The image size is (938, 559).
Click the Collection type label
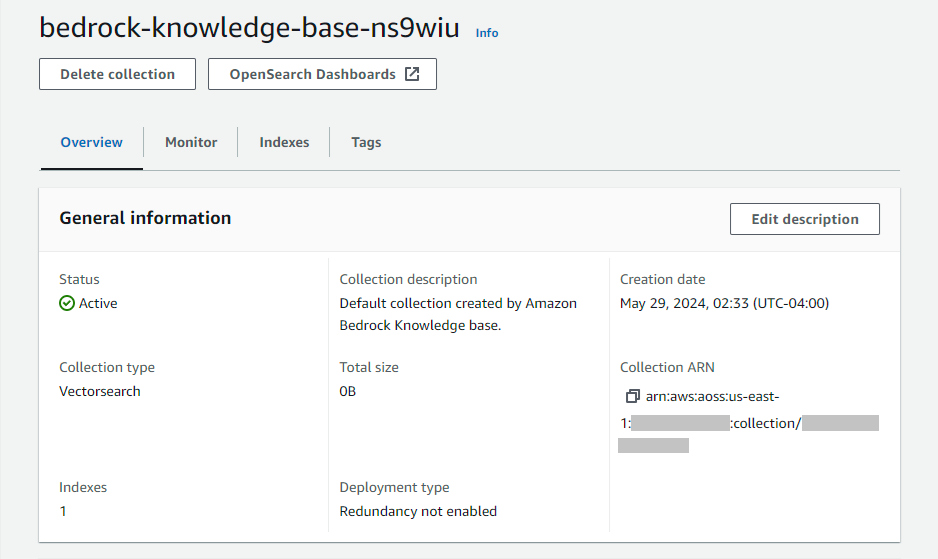point(107,367)
